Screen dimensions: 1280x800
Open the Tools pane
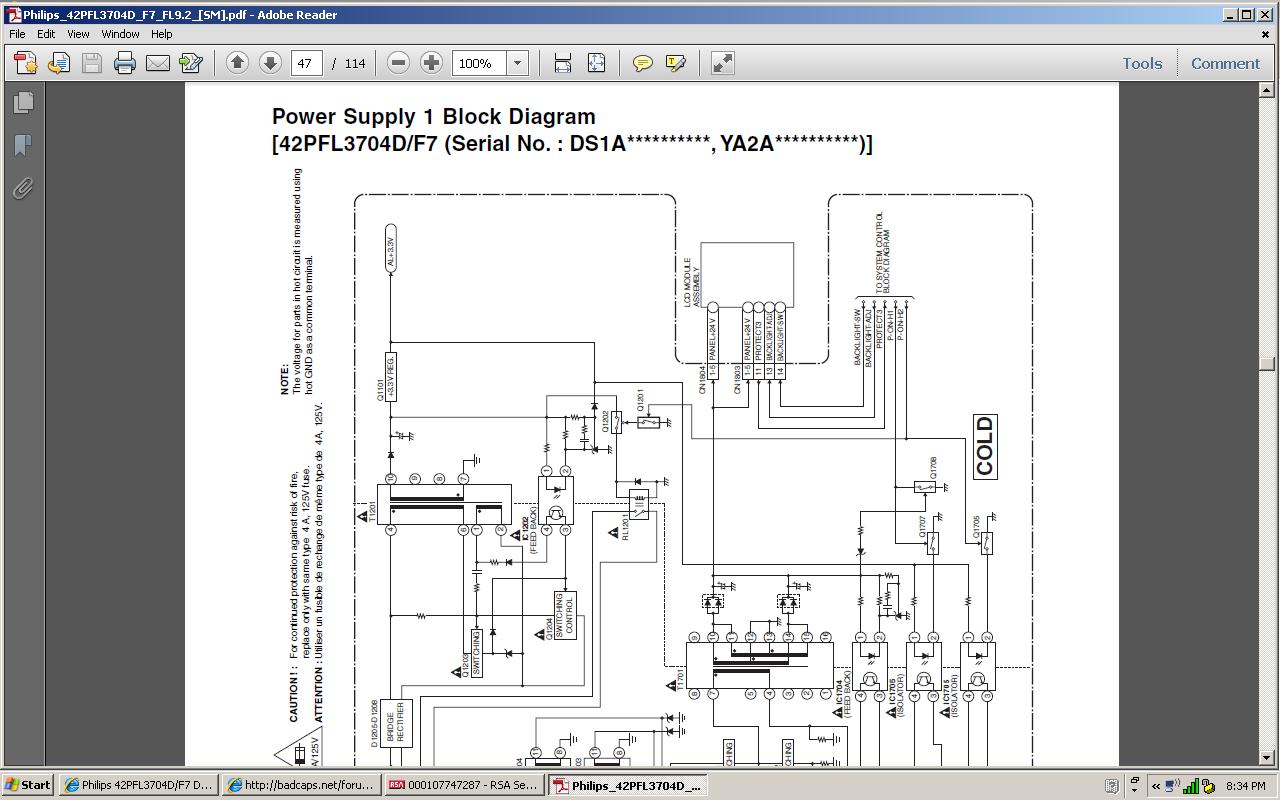1141,63
